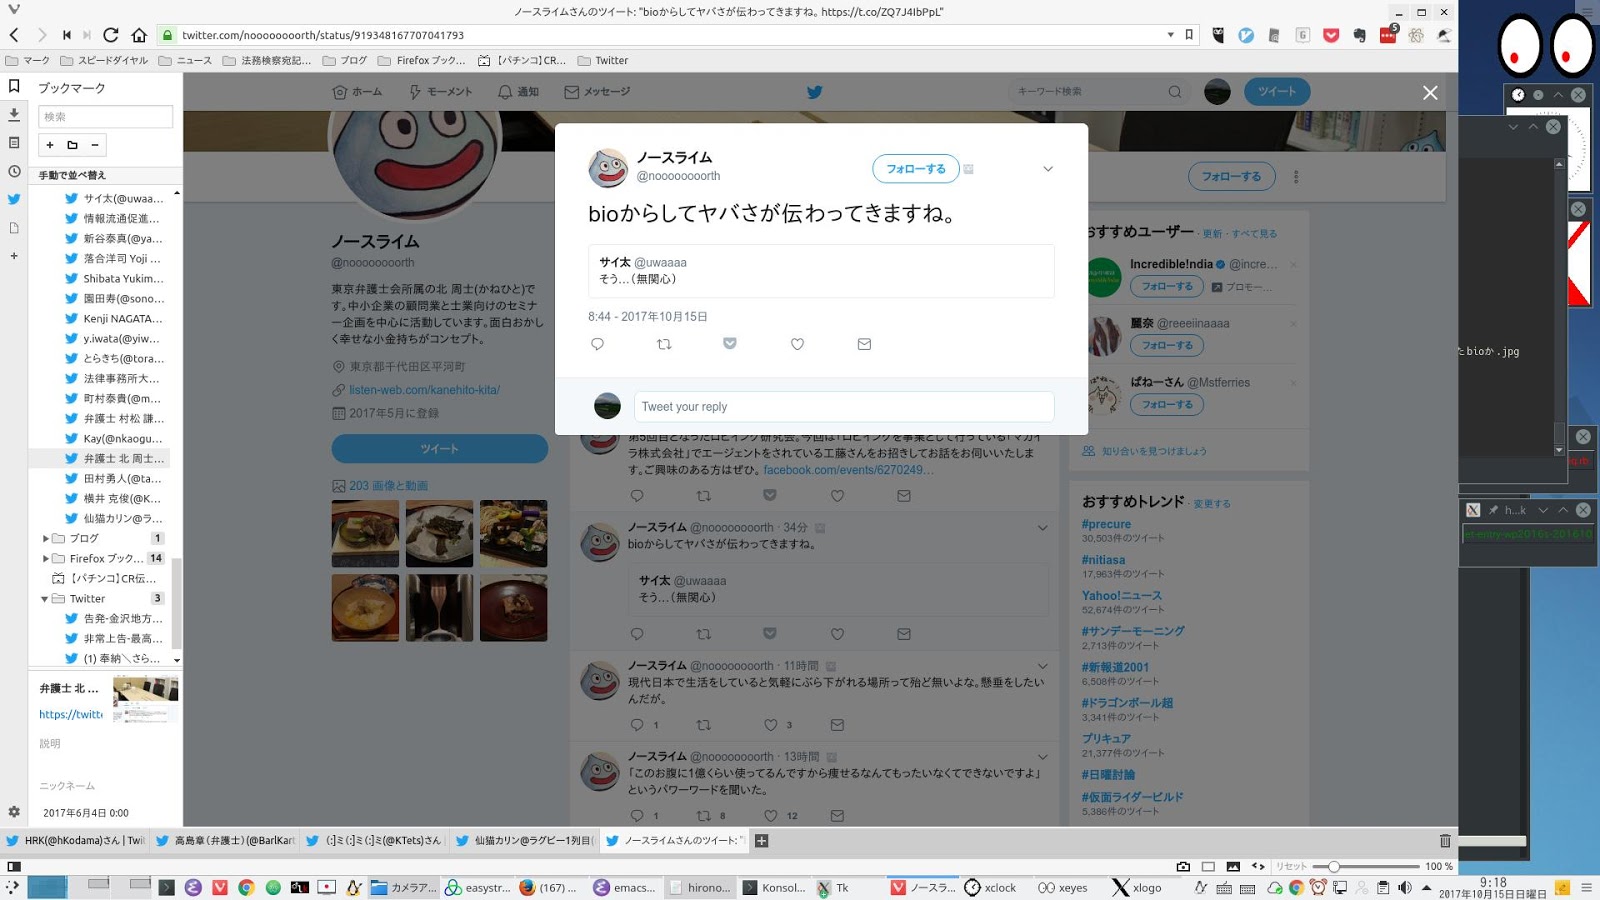Expand the ブログ bookmark folder
The image size is (1600, 900).
tap(45, 538)
